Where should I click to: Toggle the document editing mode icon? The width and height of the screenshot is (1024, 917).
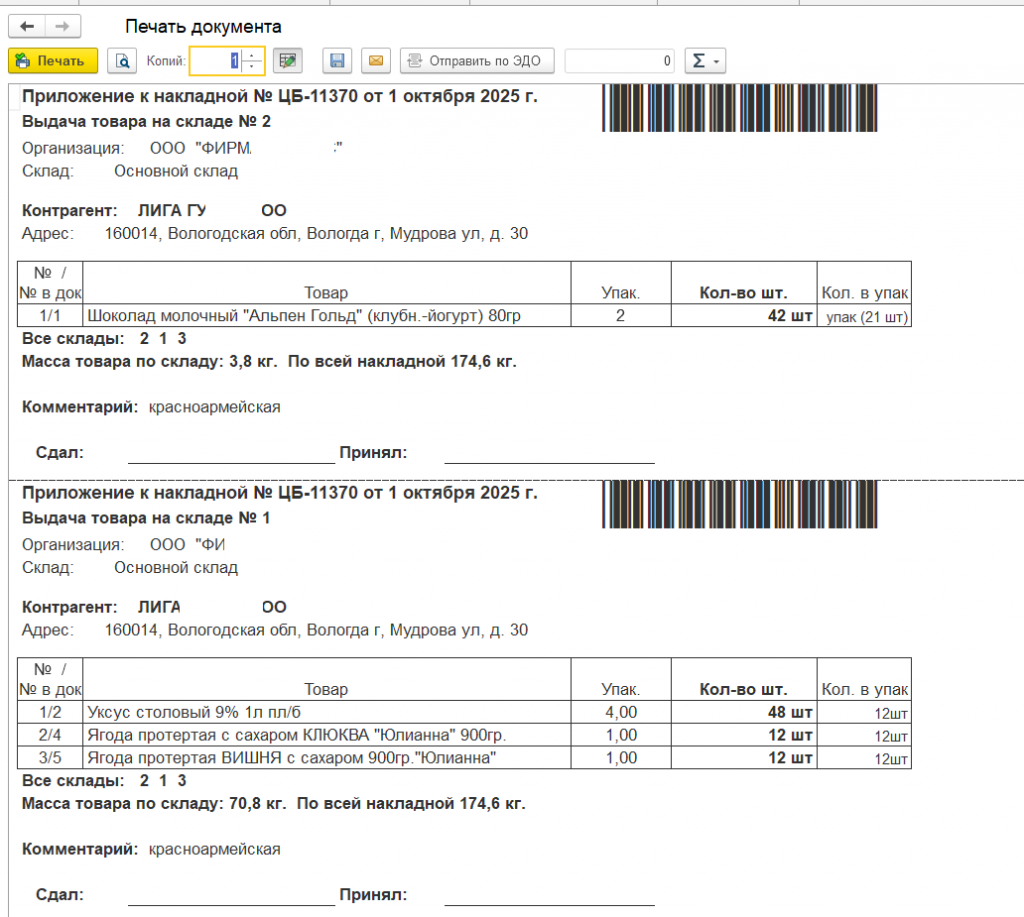pyautogui.click(x=287, y=61)
